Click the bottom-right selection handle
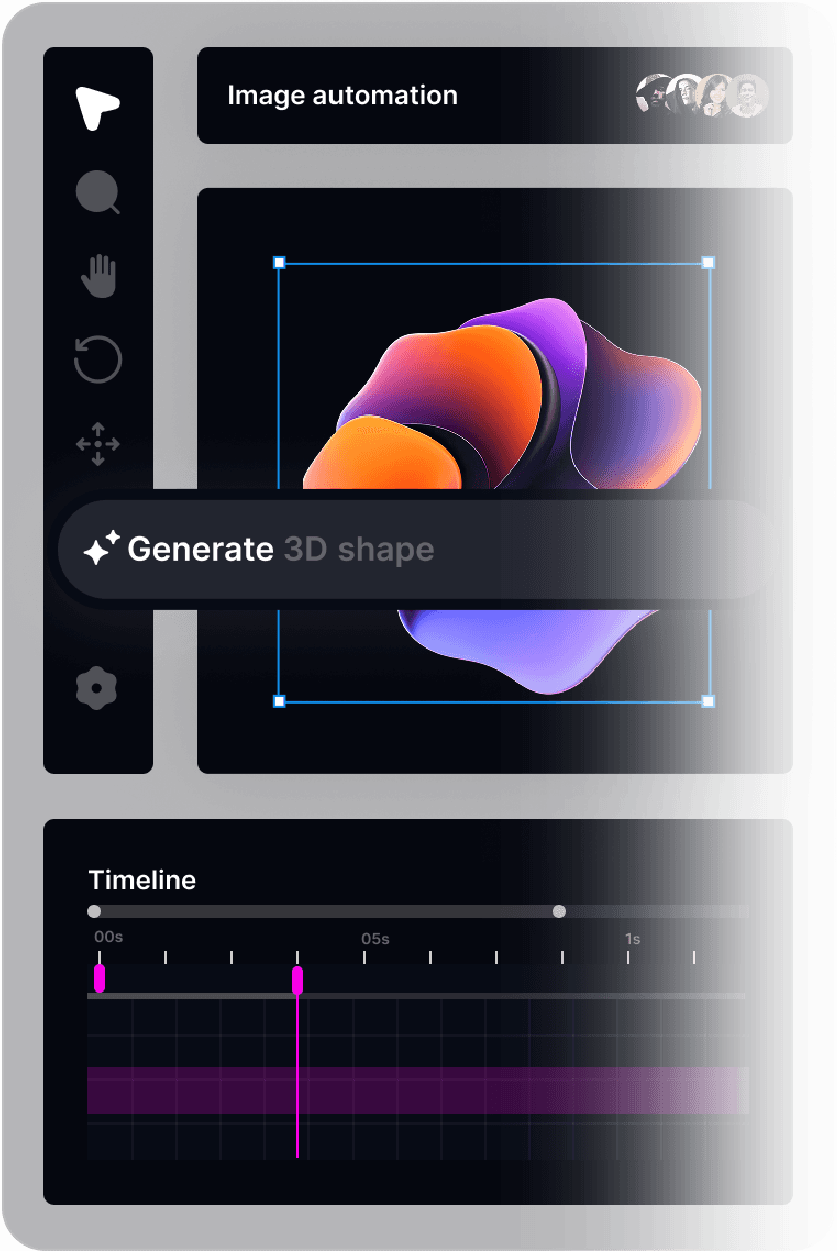This screenshot has height=1251, width=837. [708, 701]
